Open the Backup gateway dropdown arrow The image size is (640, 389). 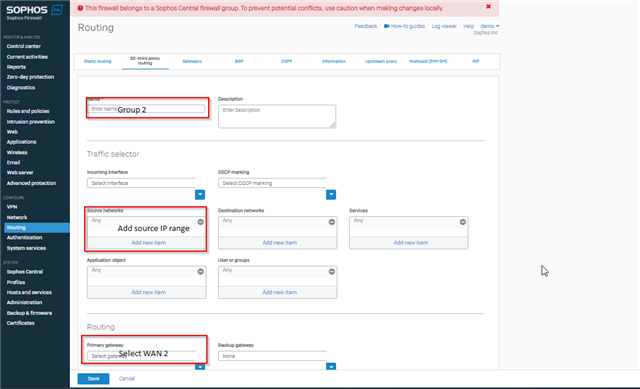(331, 366)
